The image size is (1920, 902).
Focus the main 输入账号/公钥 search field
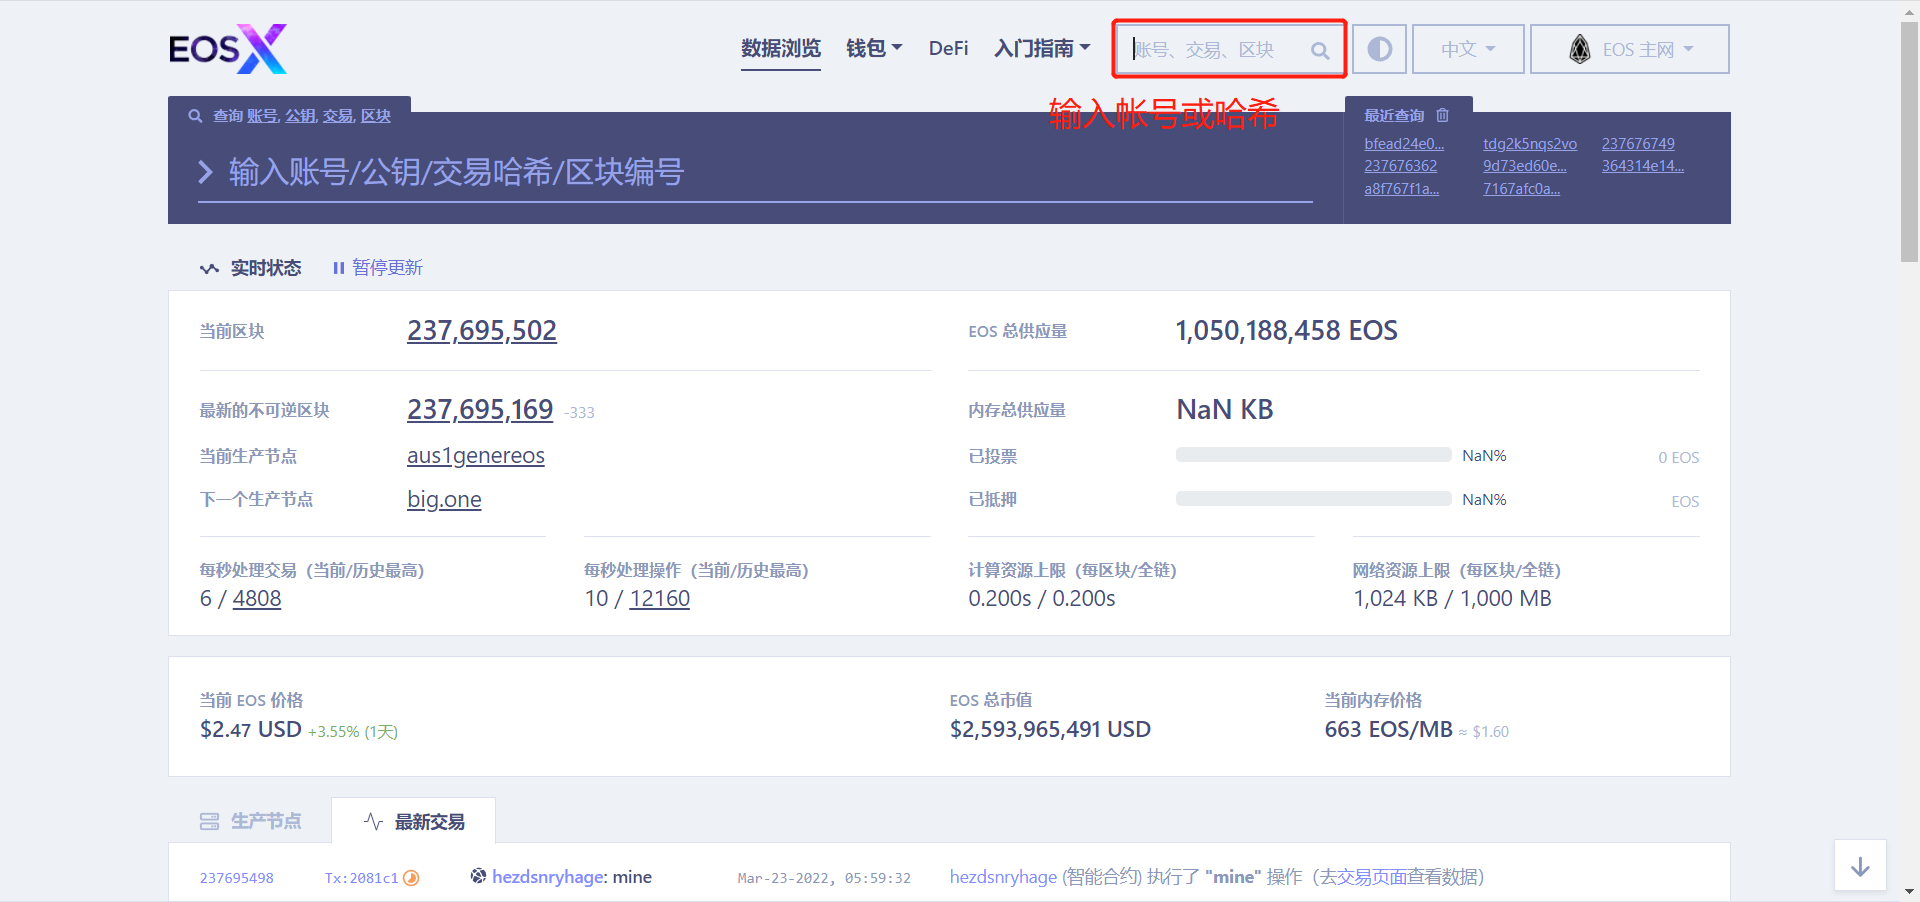pyautogui.click(x=755, y=173)
